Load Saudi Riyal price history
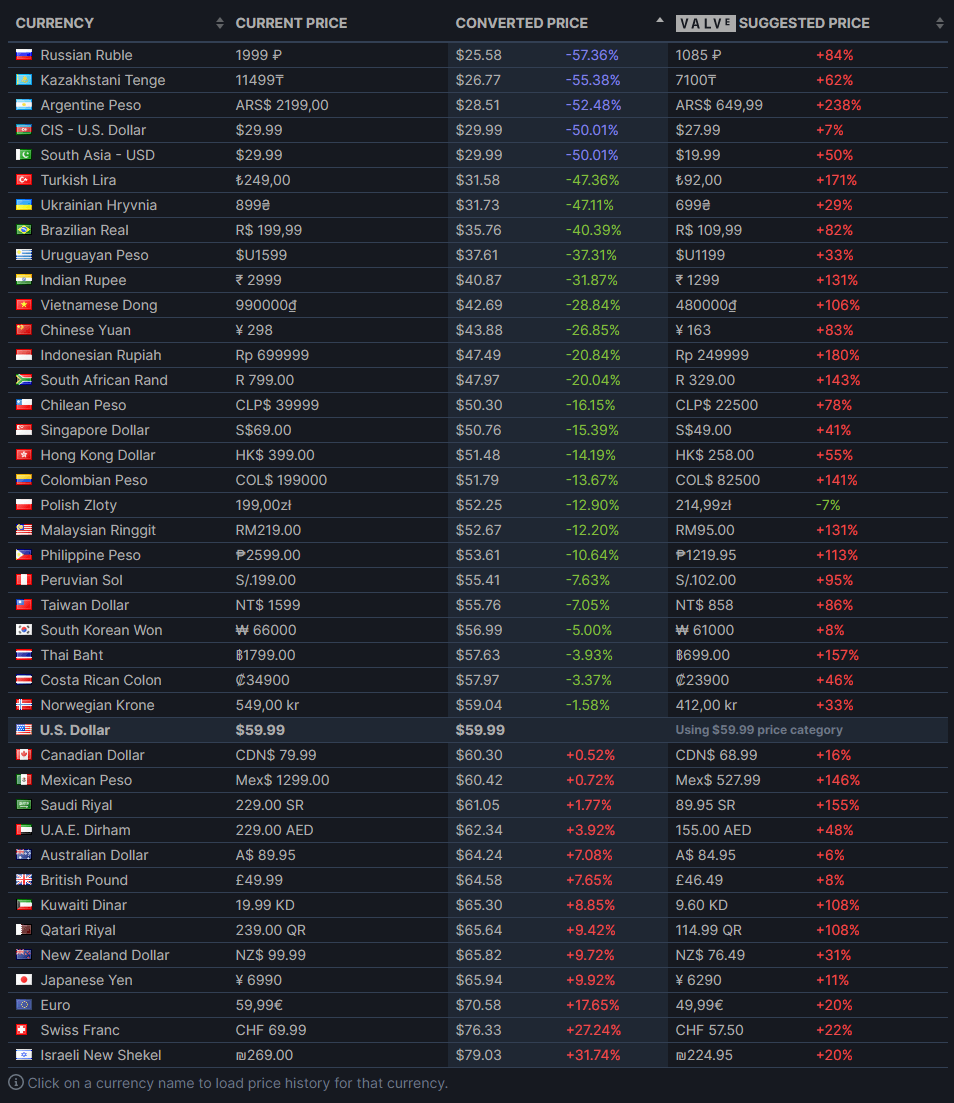The height and width of the screenshot is (1103, 954). click(x=77, y=805)
